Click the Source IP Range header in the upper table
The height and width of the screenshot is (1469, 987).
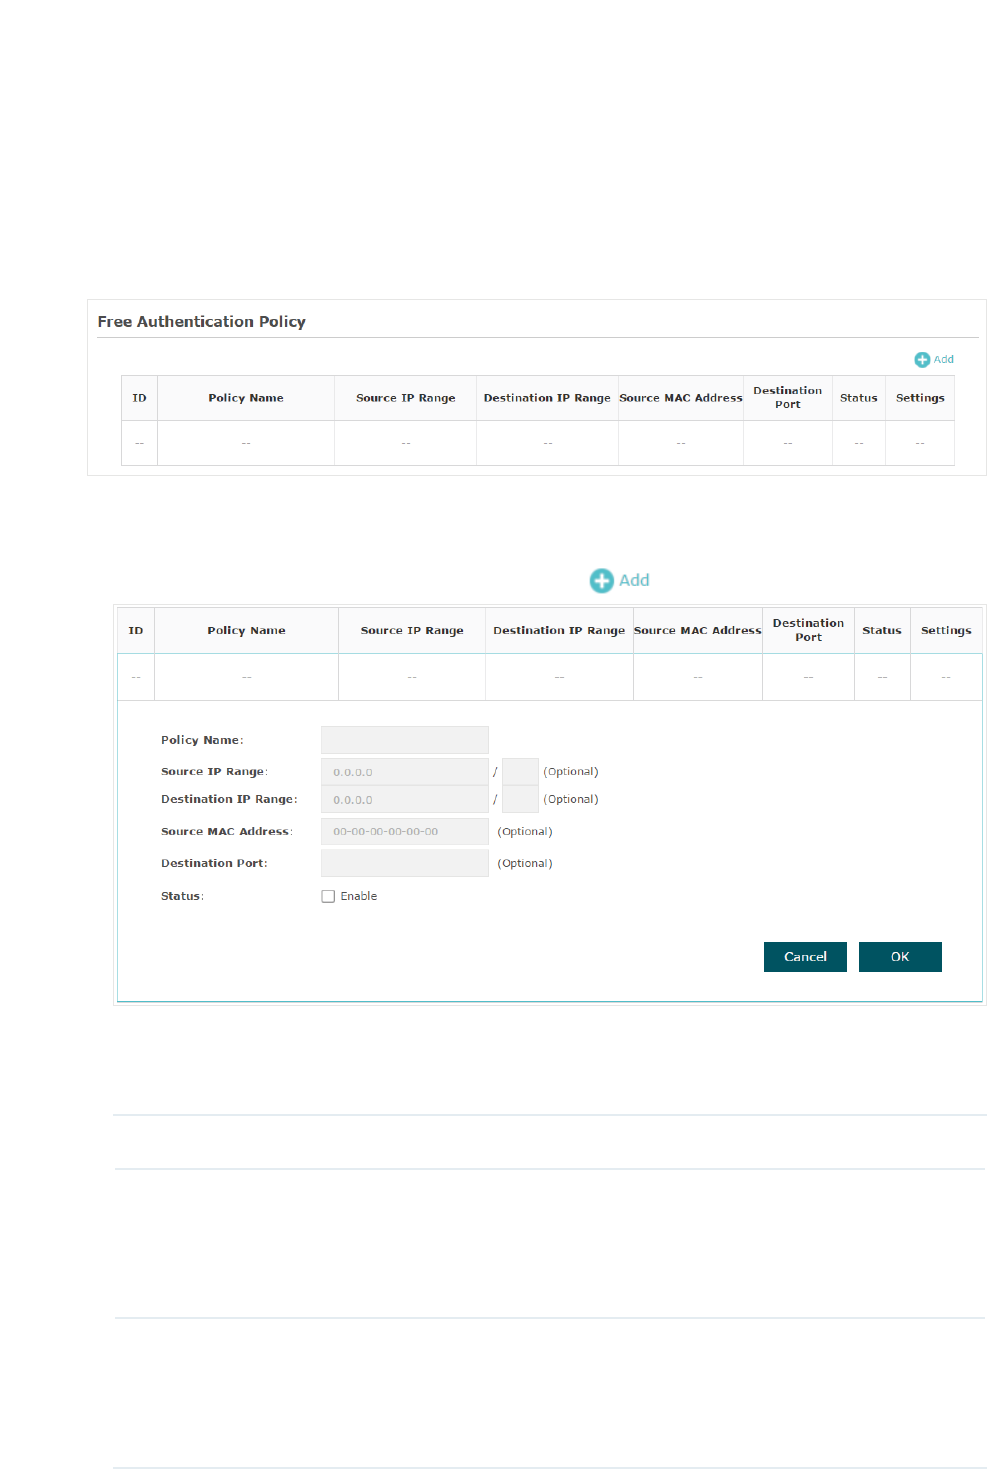(x=406, y=398)
